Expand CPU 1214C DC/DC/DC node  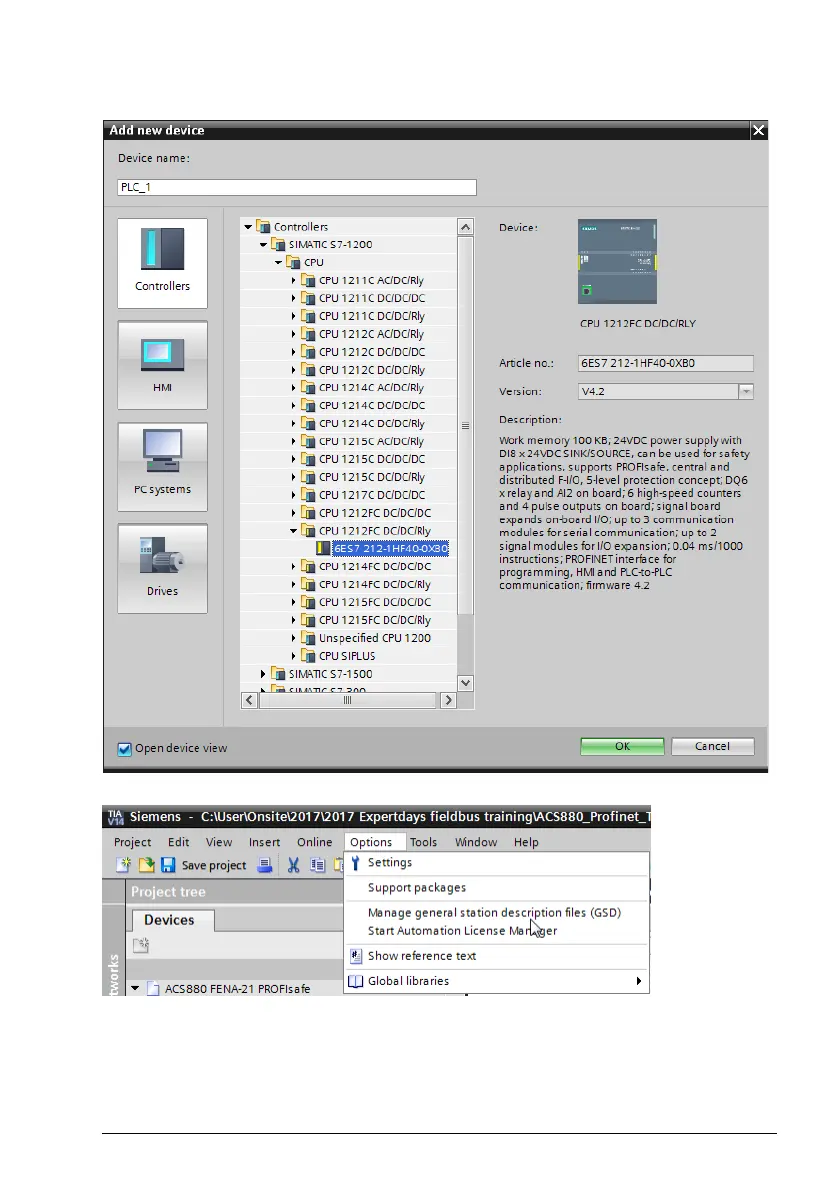click(294, 405)
